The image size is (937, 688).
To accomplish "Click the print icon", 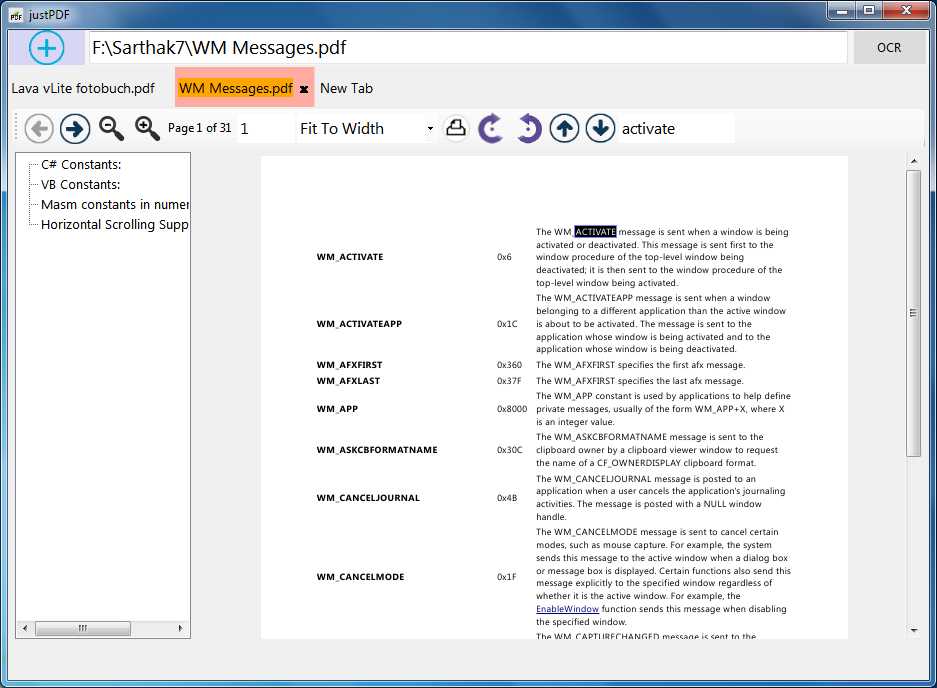I will tap(456, 128).
